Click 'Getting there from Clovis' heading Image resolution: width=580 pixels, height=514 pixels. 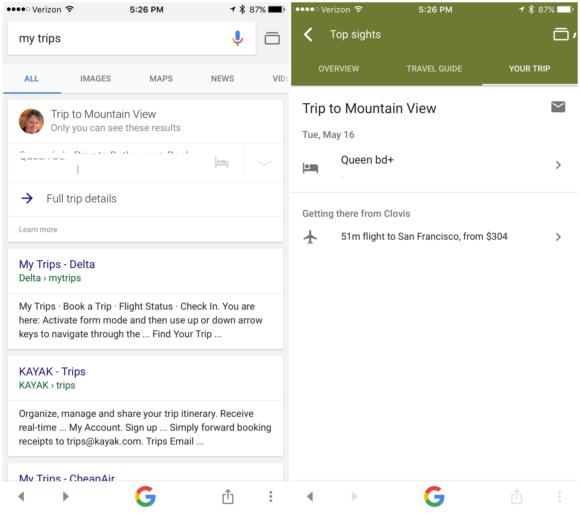tap(356, 213)
